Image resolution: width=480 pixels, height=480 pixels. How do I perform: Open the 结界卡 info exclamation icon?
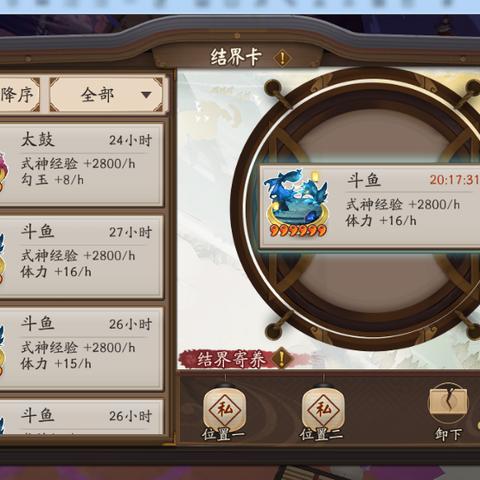pyautogui.click(x=282, y=58)
